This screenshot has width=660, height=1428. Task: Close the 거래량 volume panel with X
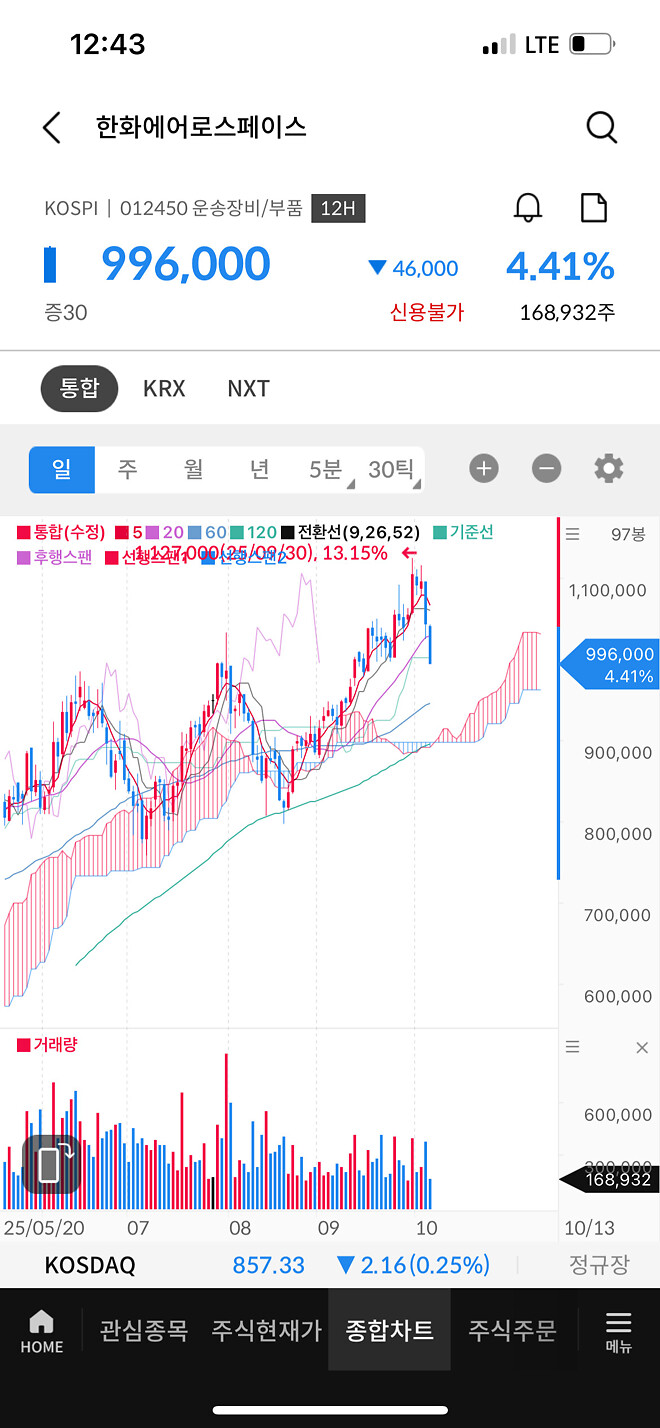(642, 1047)
